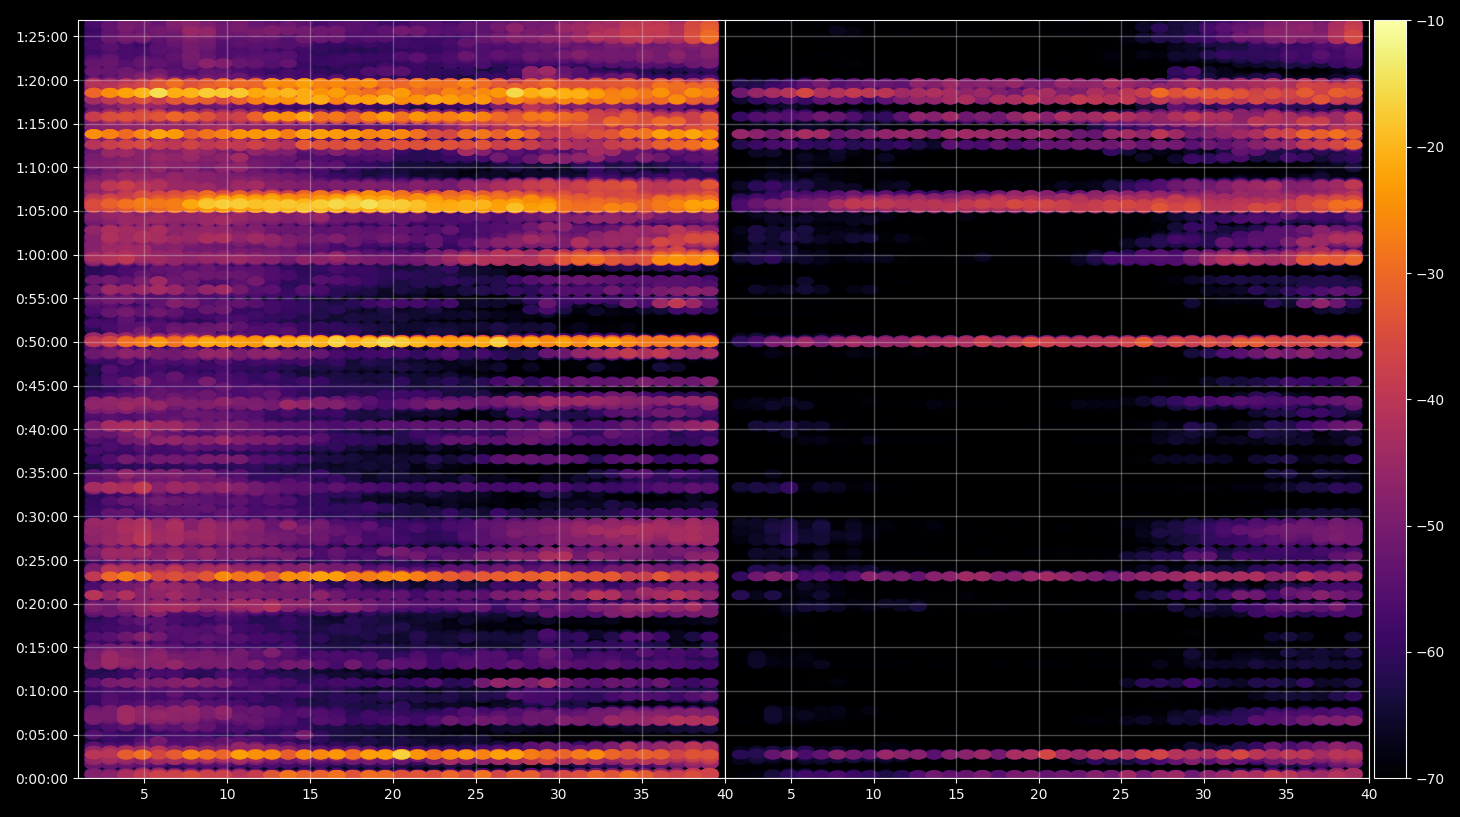Click the 1:00:00 time axis label
The height and width of the screenshot is (817, 1460).
[42, 255]
